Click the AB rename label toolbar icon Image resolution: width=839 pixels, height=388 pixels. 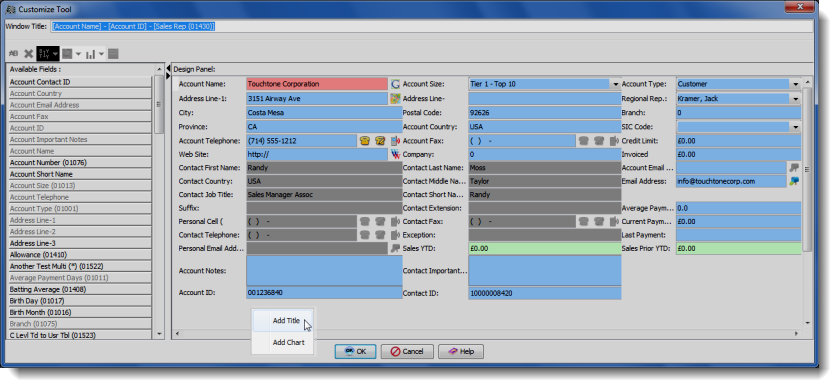pos(14,54)
